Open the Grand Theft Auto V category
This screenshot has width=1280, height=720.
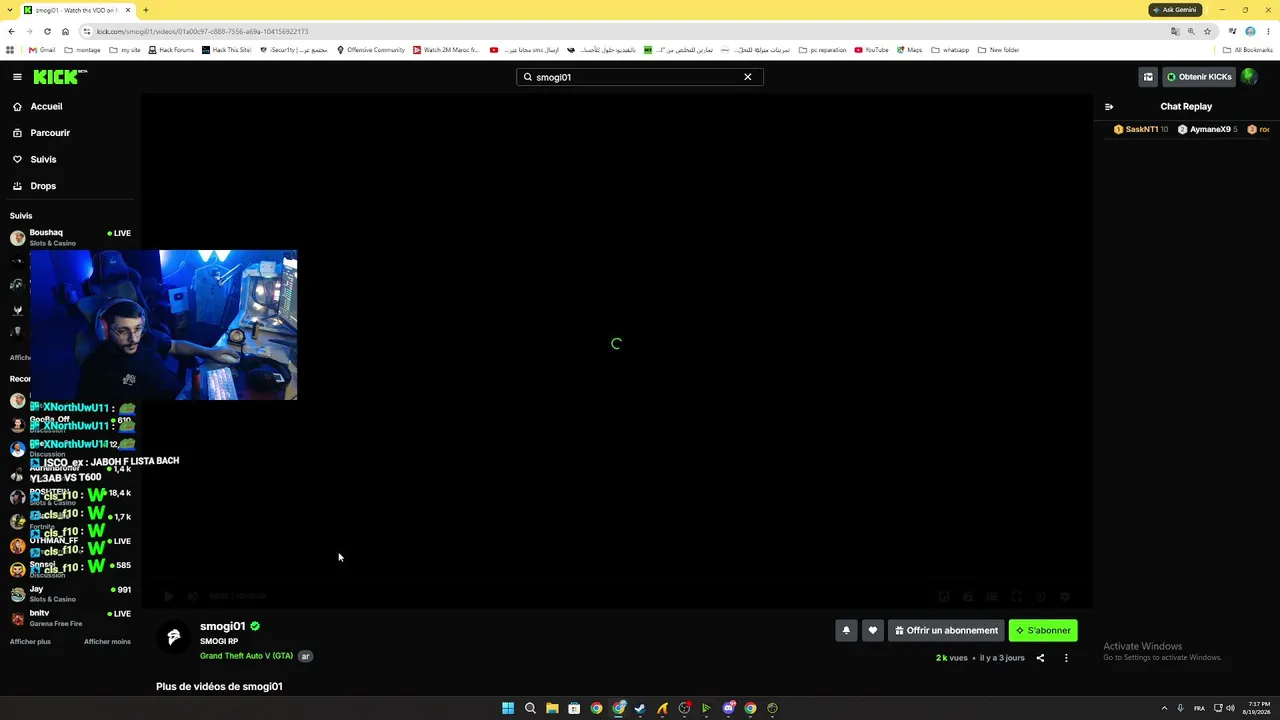click(246, 656)
